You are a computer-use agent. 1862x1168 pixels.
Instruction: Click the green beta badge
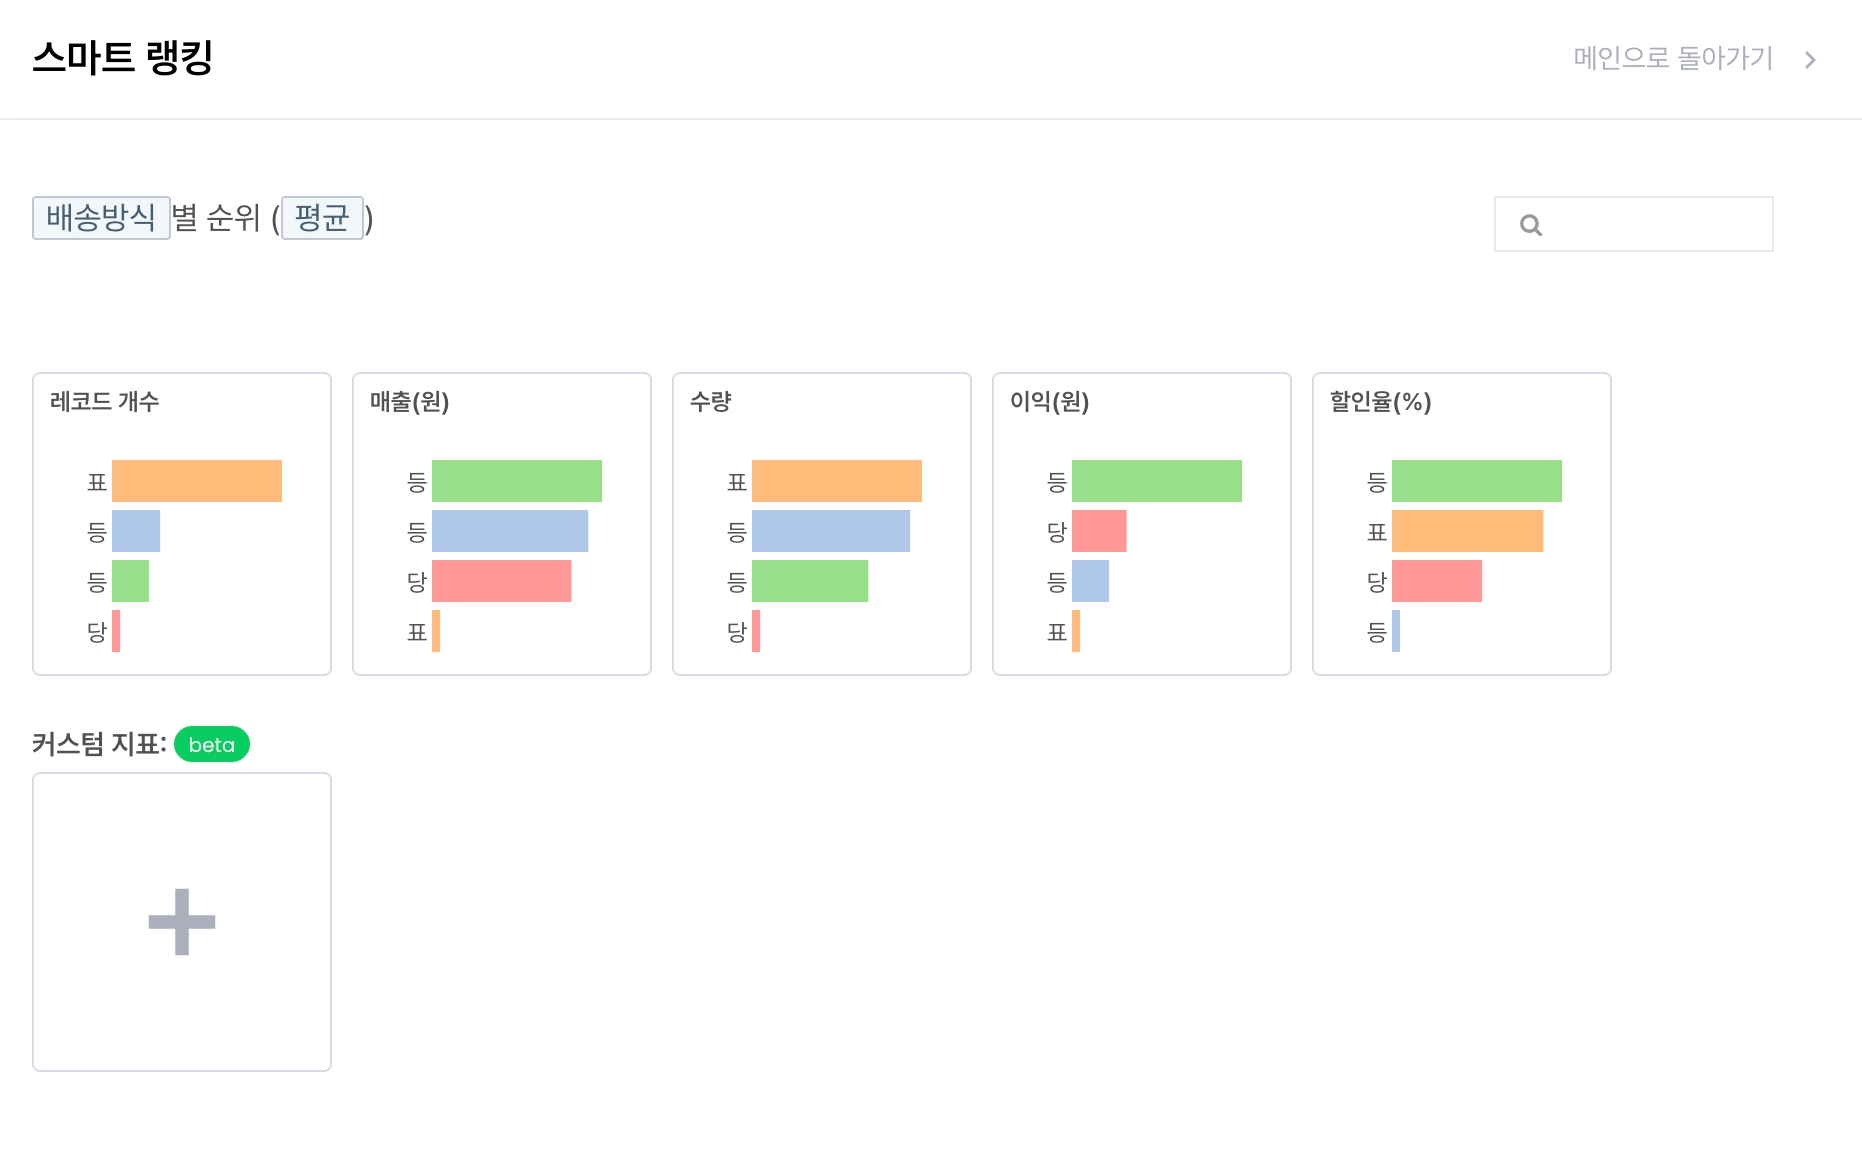212,744
